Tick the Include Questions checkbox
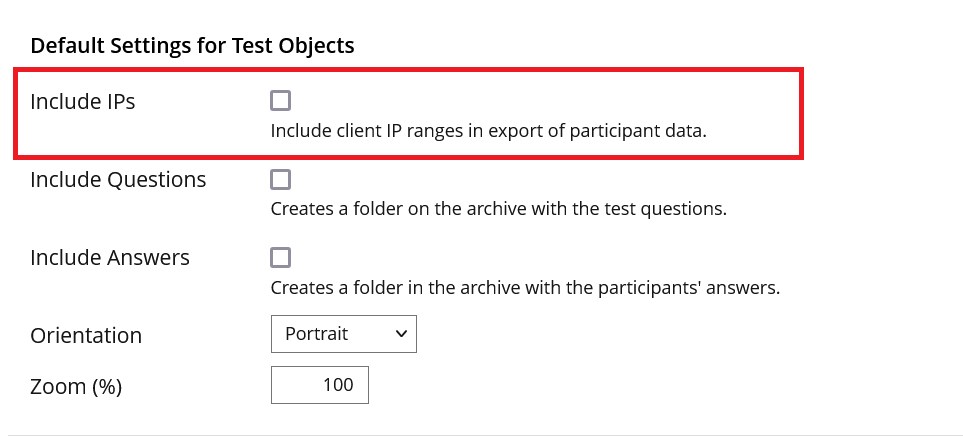The image size is (963, 441). pyautogui.click(x=281, y=179)
